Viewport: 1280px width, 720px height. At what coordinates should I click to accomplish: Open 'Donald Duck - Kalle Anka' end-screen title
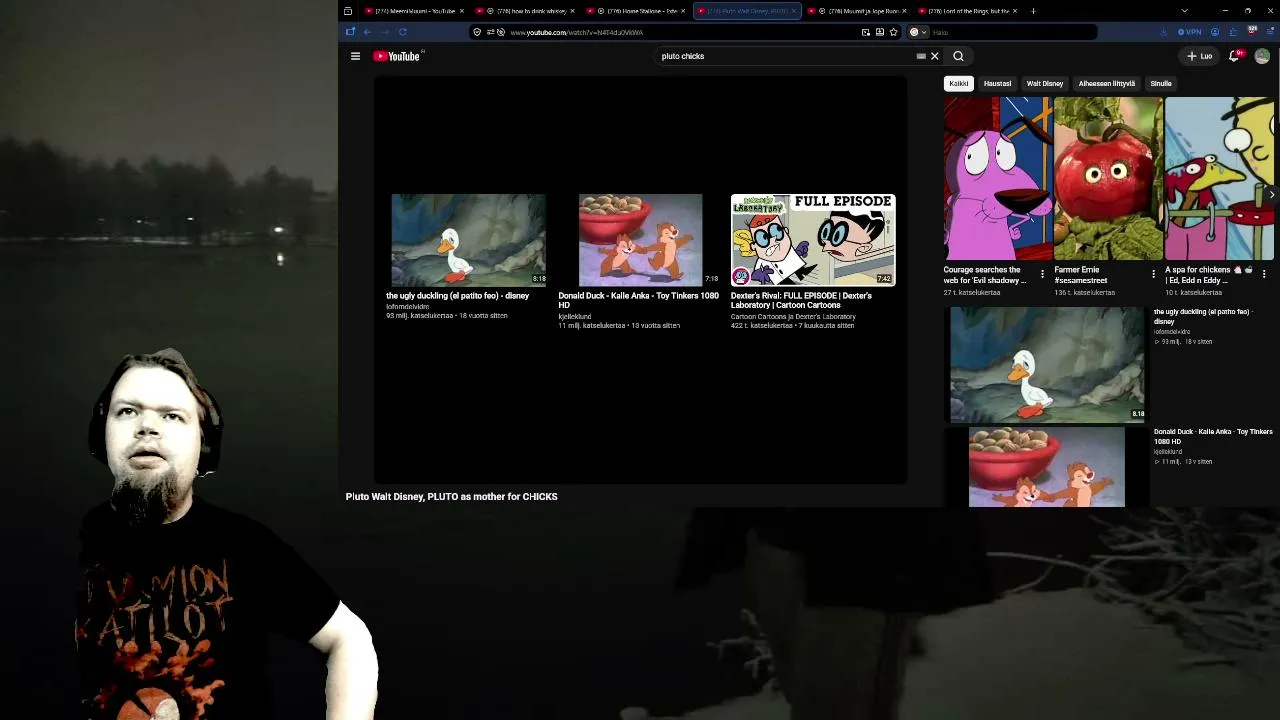638,300
